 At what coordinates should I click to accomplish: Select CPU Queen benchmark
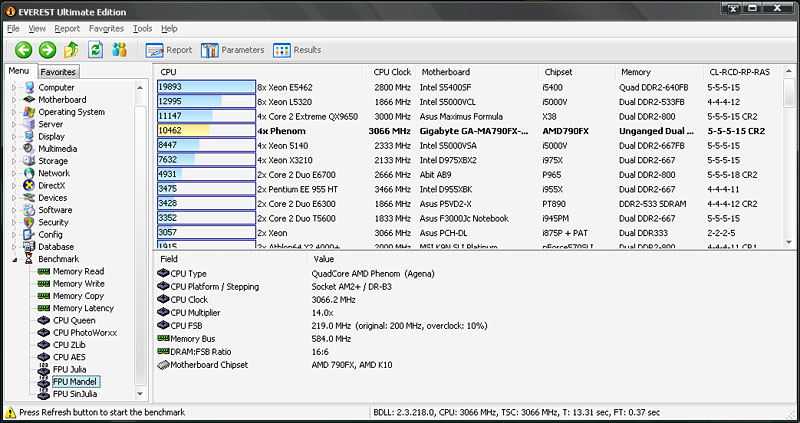pos(74,320)
